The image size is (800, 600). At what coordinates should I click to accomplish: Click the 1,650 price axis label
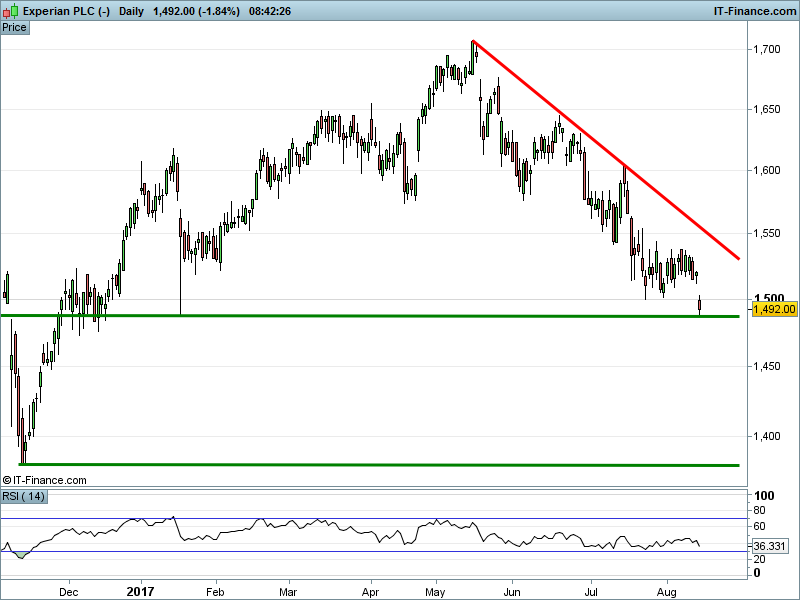coord(767,110)
